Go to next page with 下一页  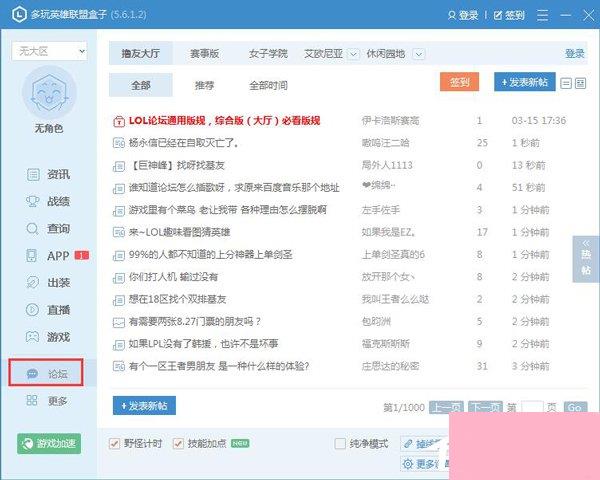485,407
